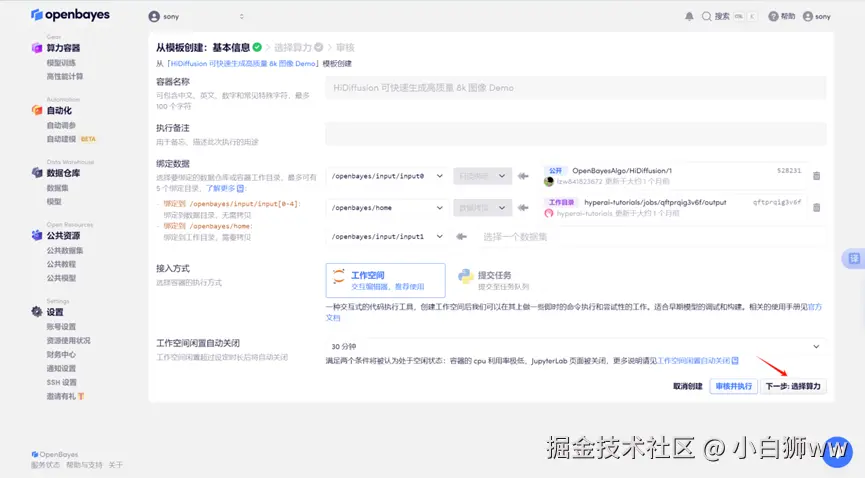Click the external link icon next to 了解更多

241,189
